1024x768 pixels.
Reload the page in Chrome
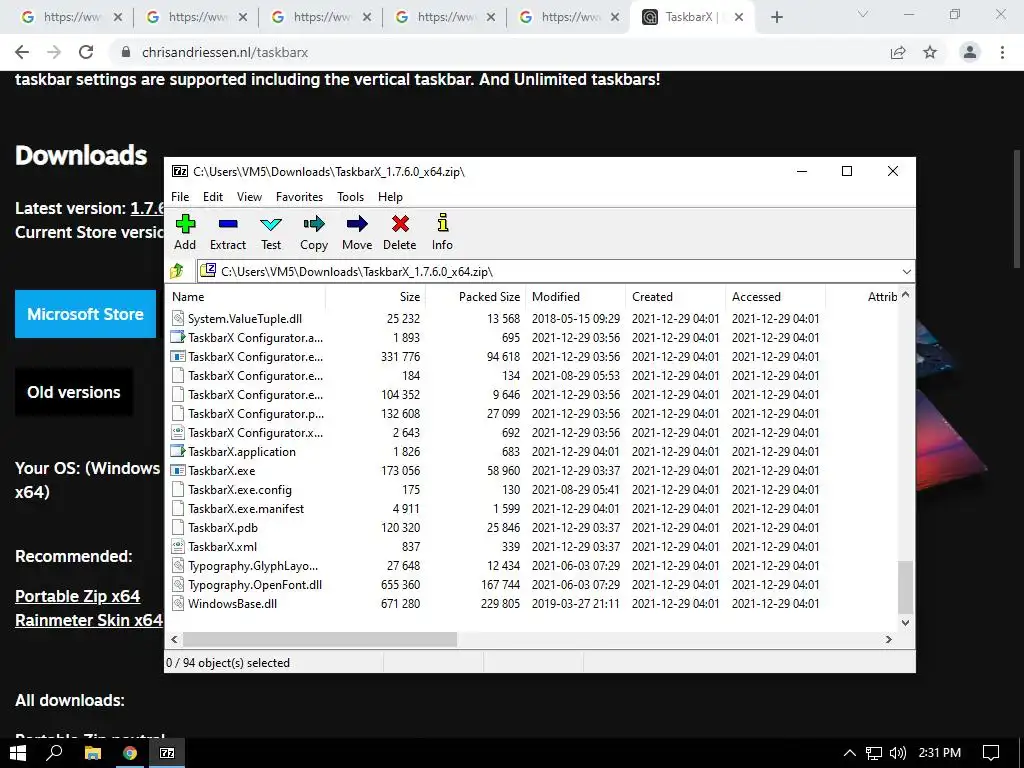tap(86, 52)
